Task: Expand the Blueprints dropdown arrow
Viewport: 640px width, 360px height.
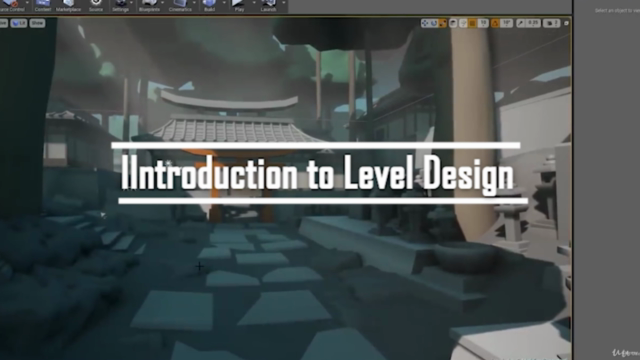Action: click(x=162, y=3)
